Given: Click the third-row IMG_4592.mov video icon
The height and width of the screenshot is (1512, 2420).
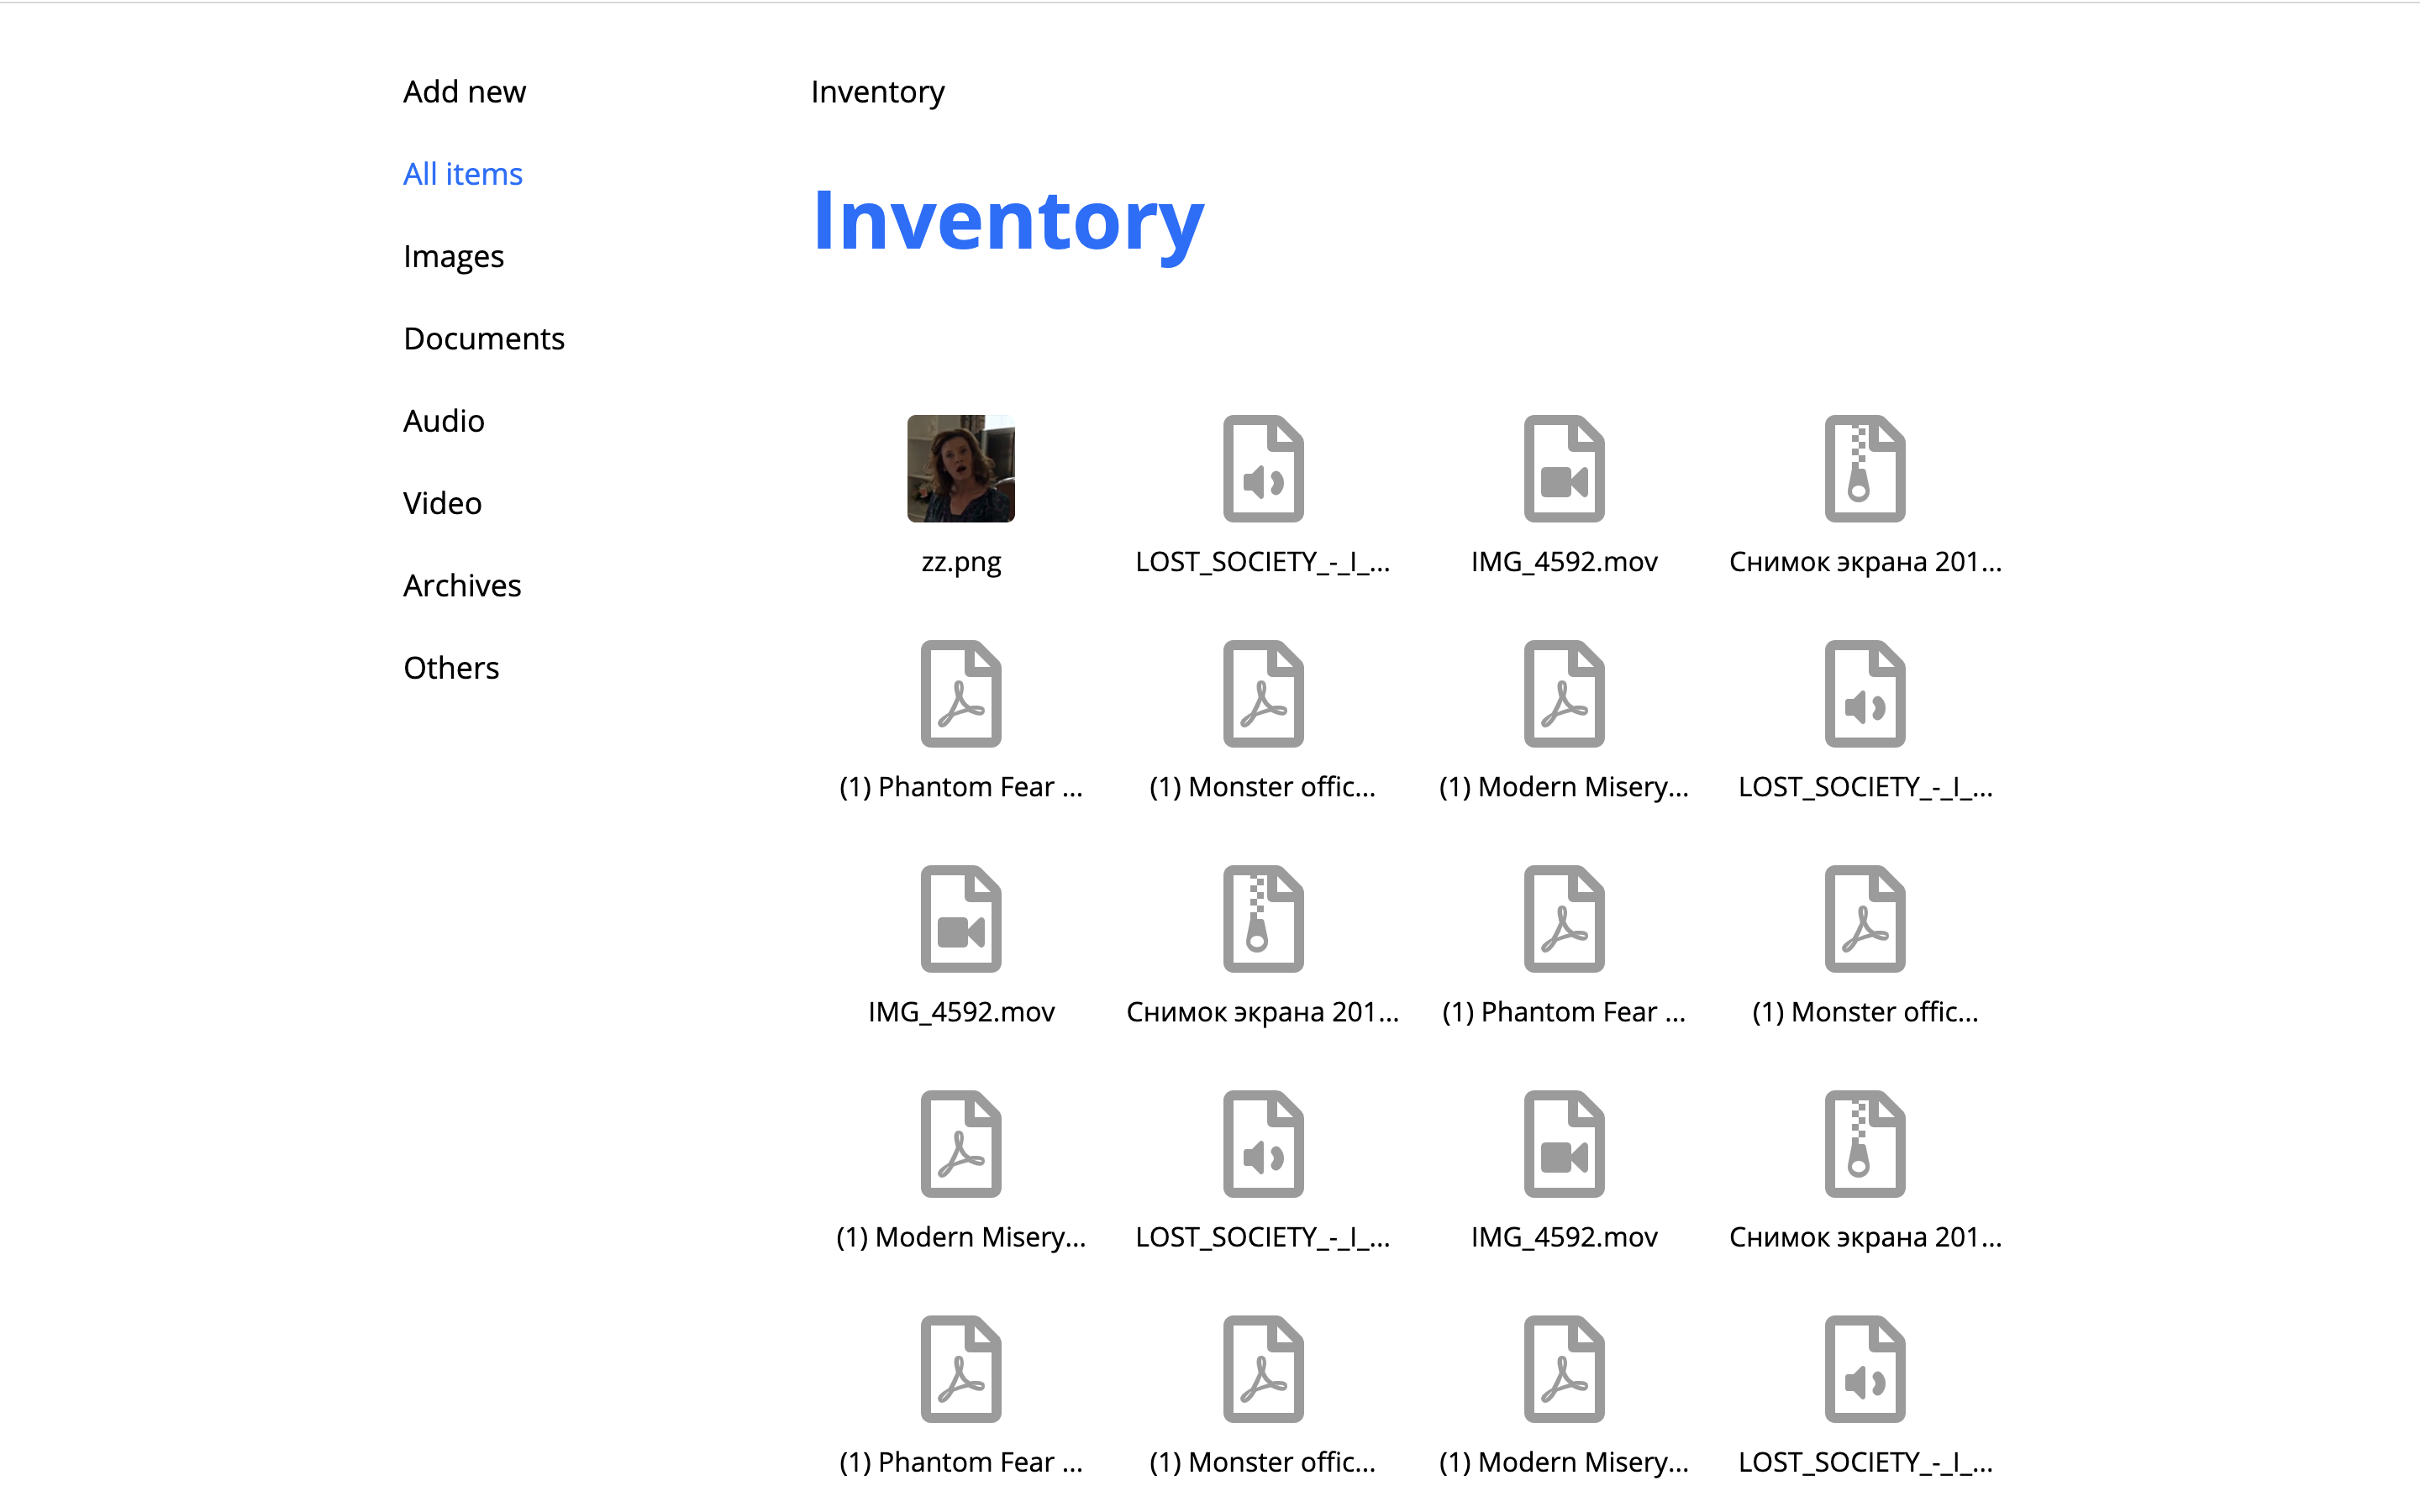Looking at the screenshot, I should (x=960, y=918).
